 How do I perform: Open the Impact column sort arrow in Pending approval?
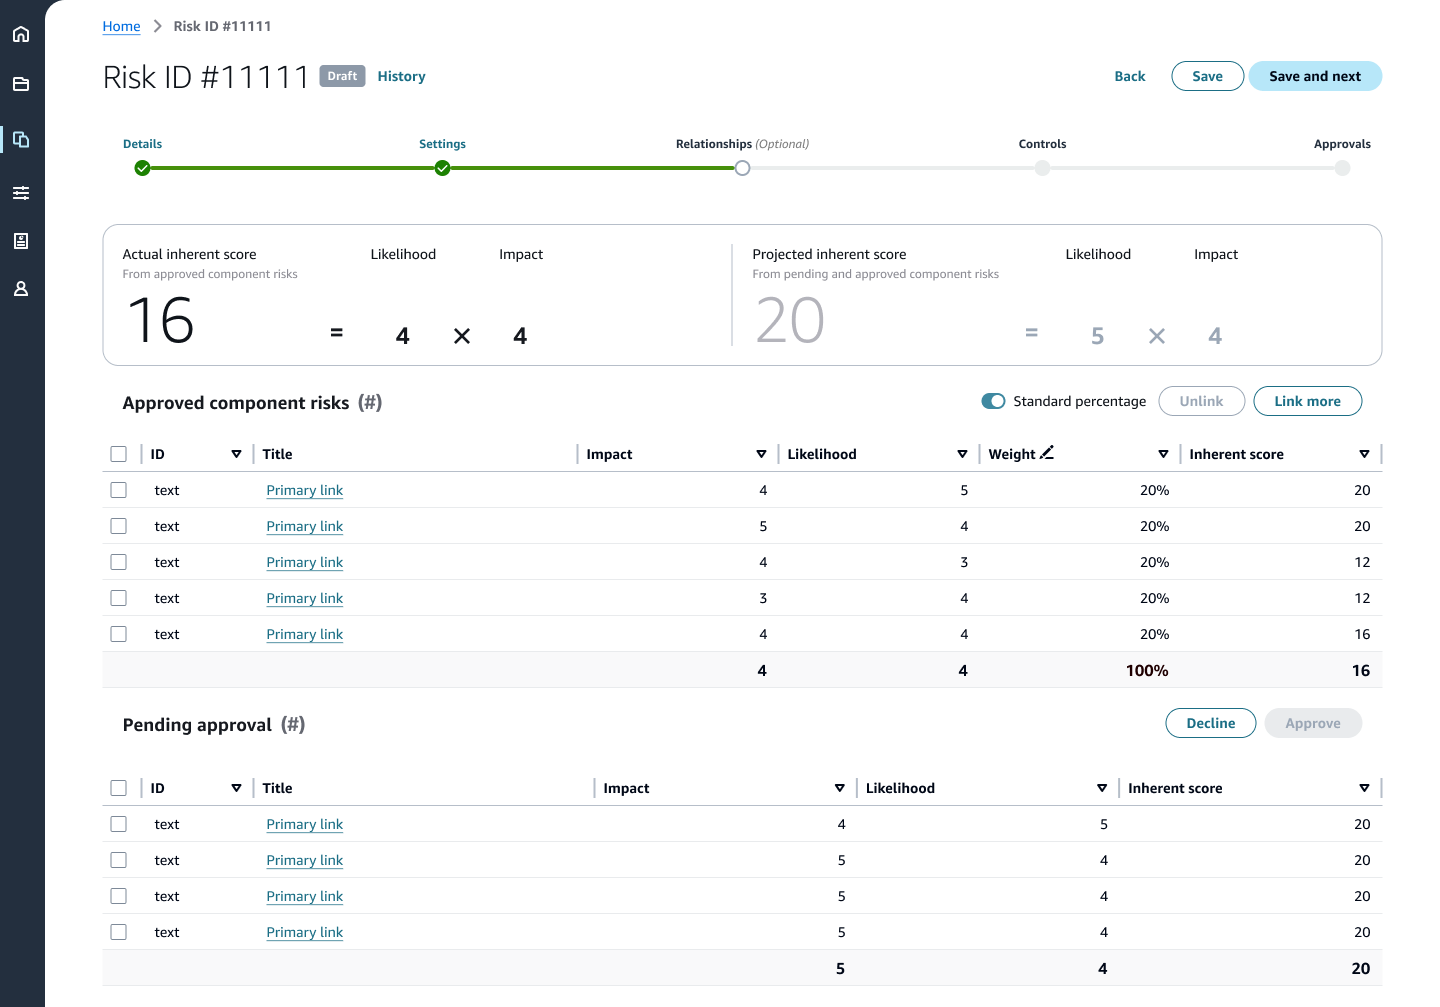tap(839, 788)
